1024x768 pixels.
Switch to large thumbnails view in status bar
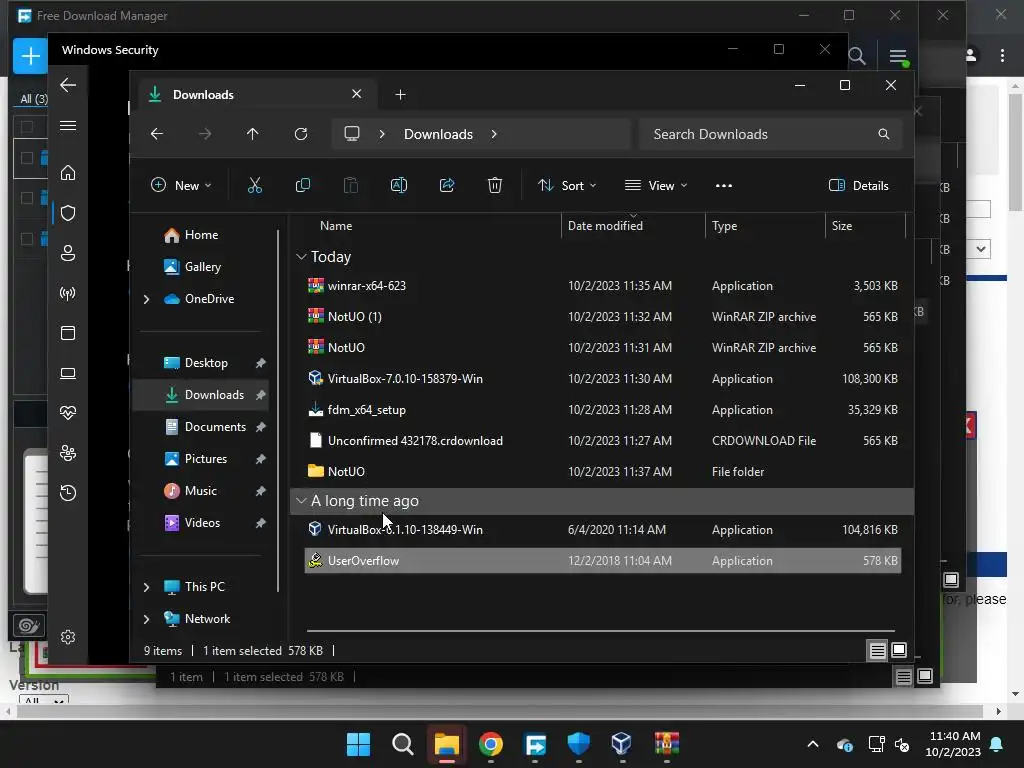tap(899, 650)
